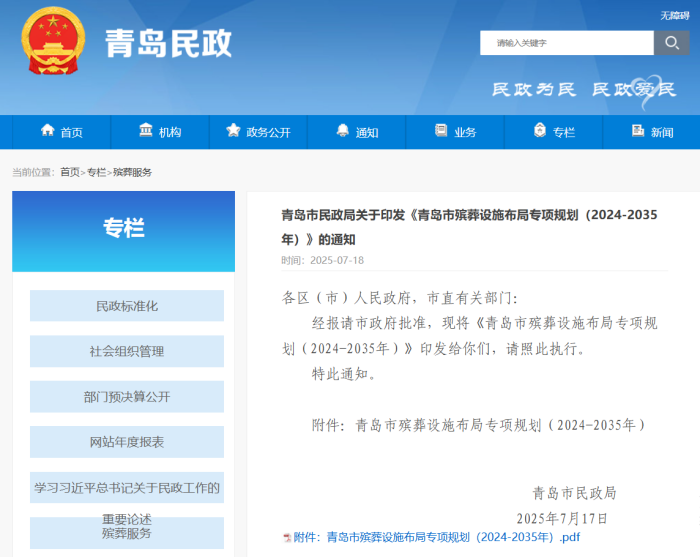700x557 pixels.
Task: Click the 业务 icon in navigation
Action: coord(441,131)
